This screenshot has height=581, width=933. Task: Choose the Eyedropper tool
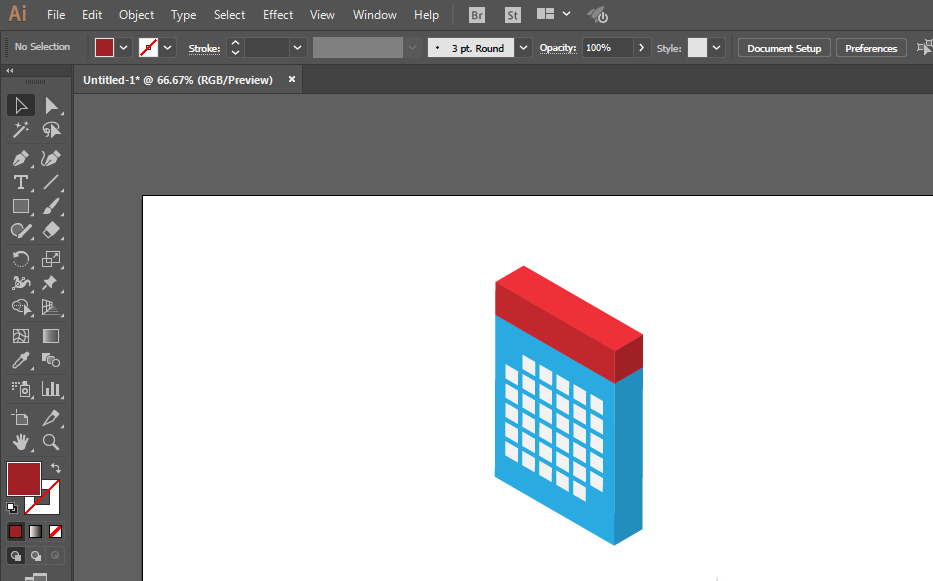coord(20,361)
